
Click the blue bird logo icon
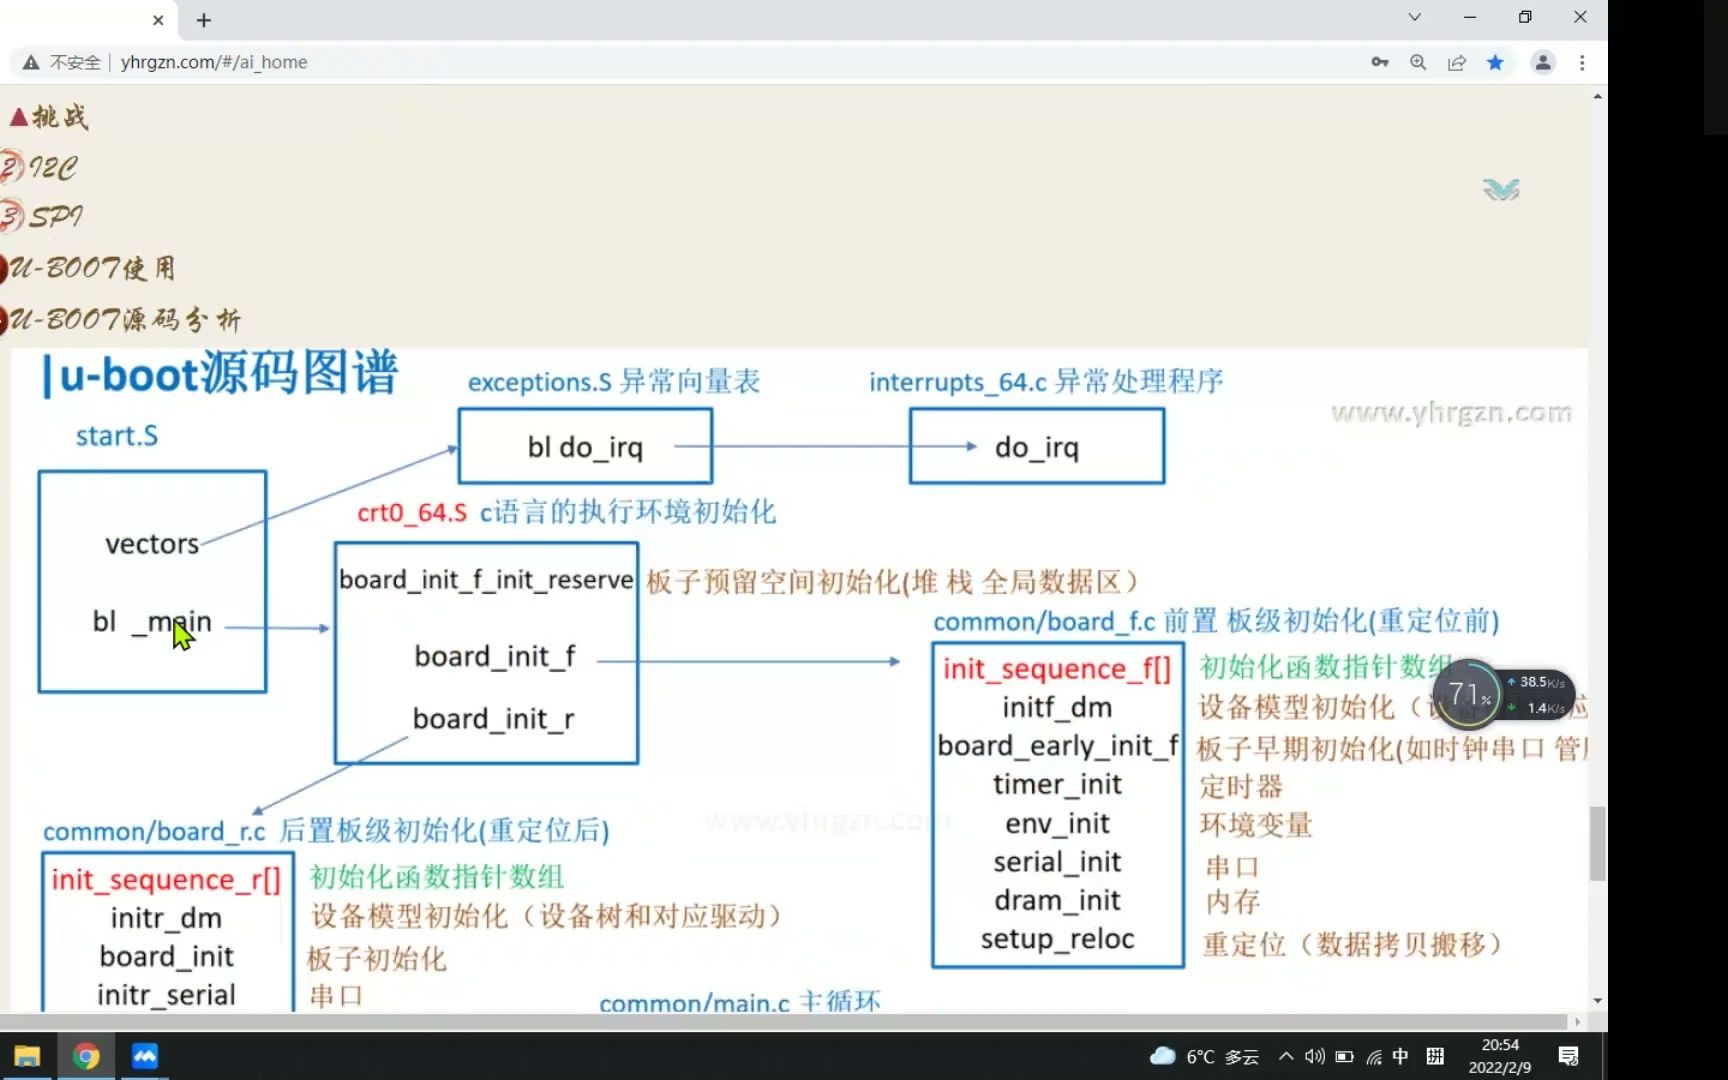(x=1501, y=189)
